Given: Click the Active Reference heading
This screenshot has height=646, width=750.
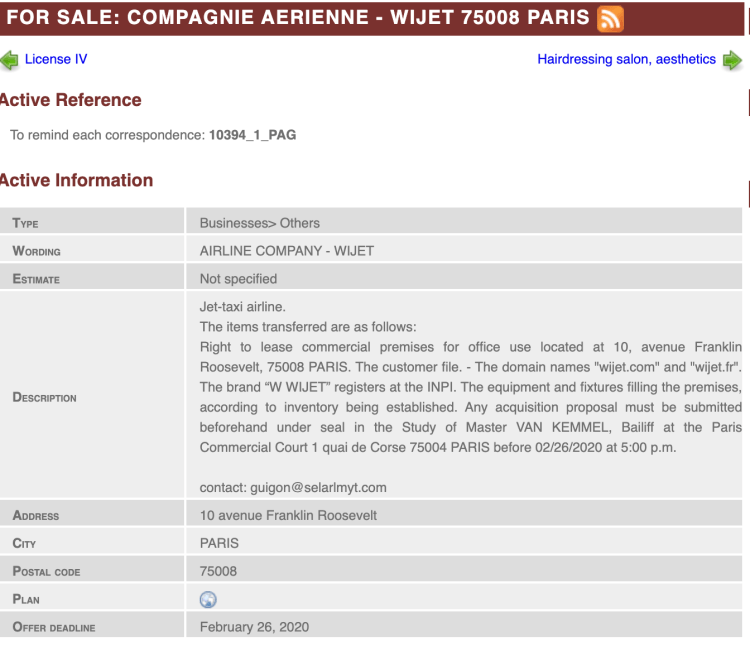Looking at the screenshot, I should (70, 100).
